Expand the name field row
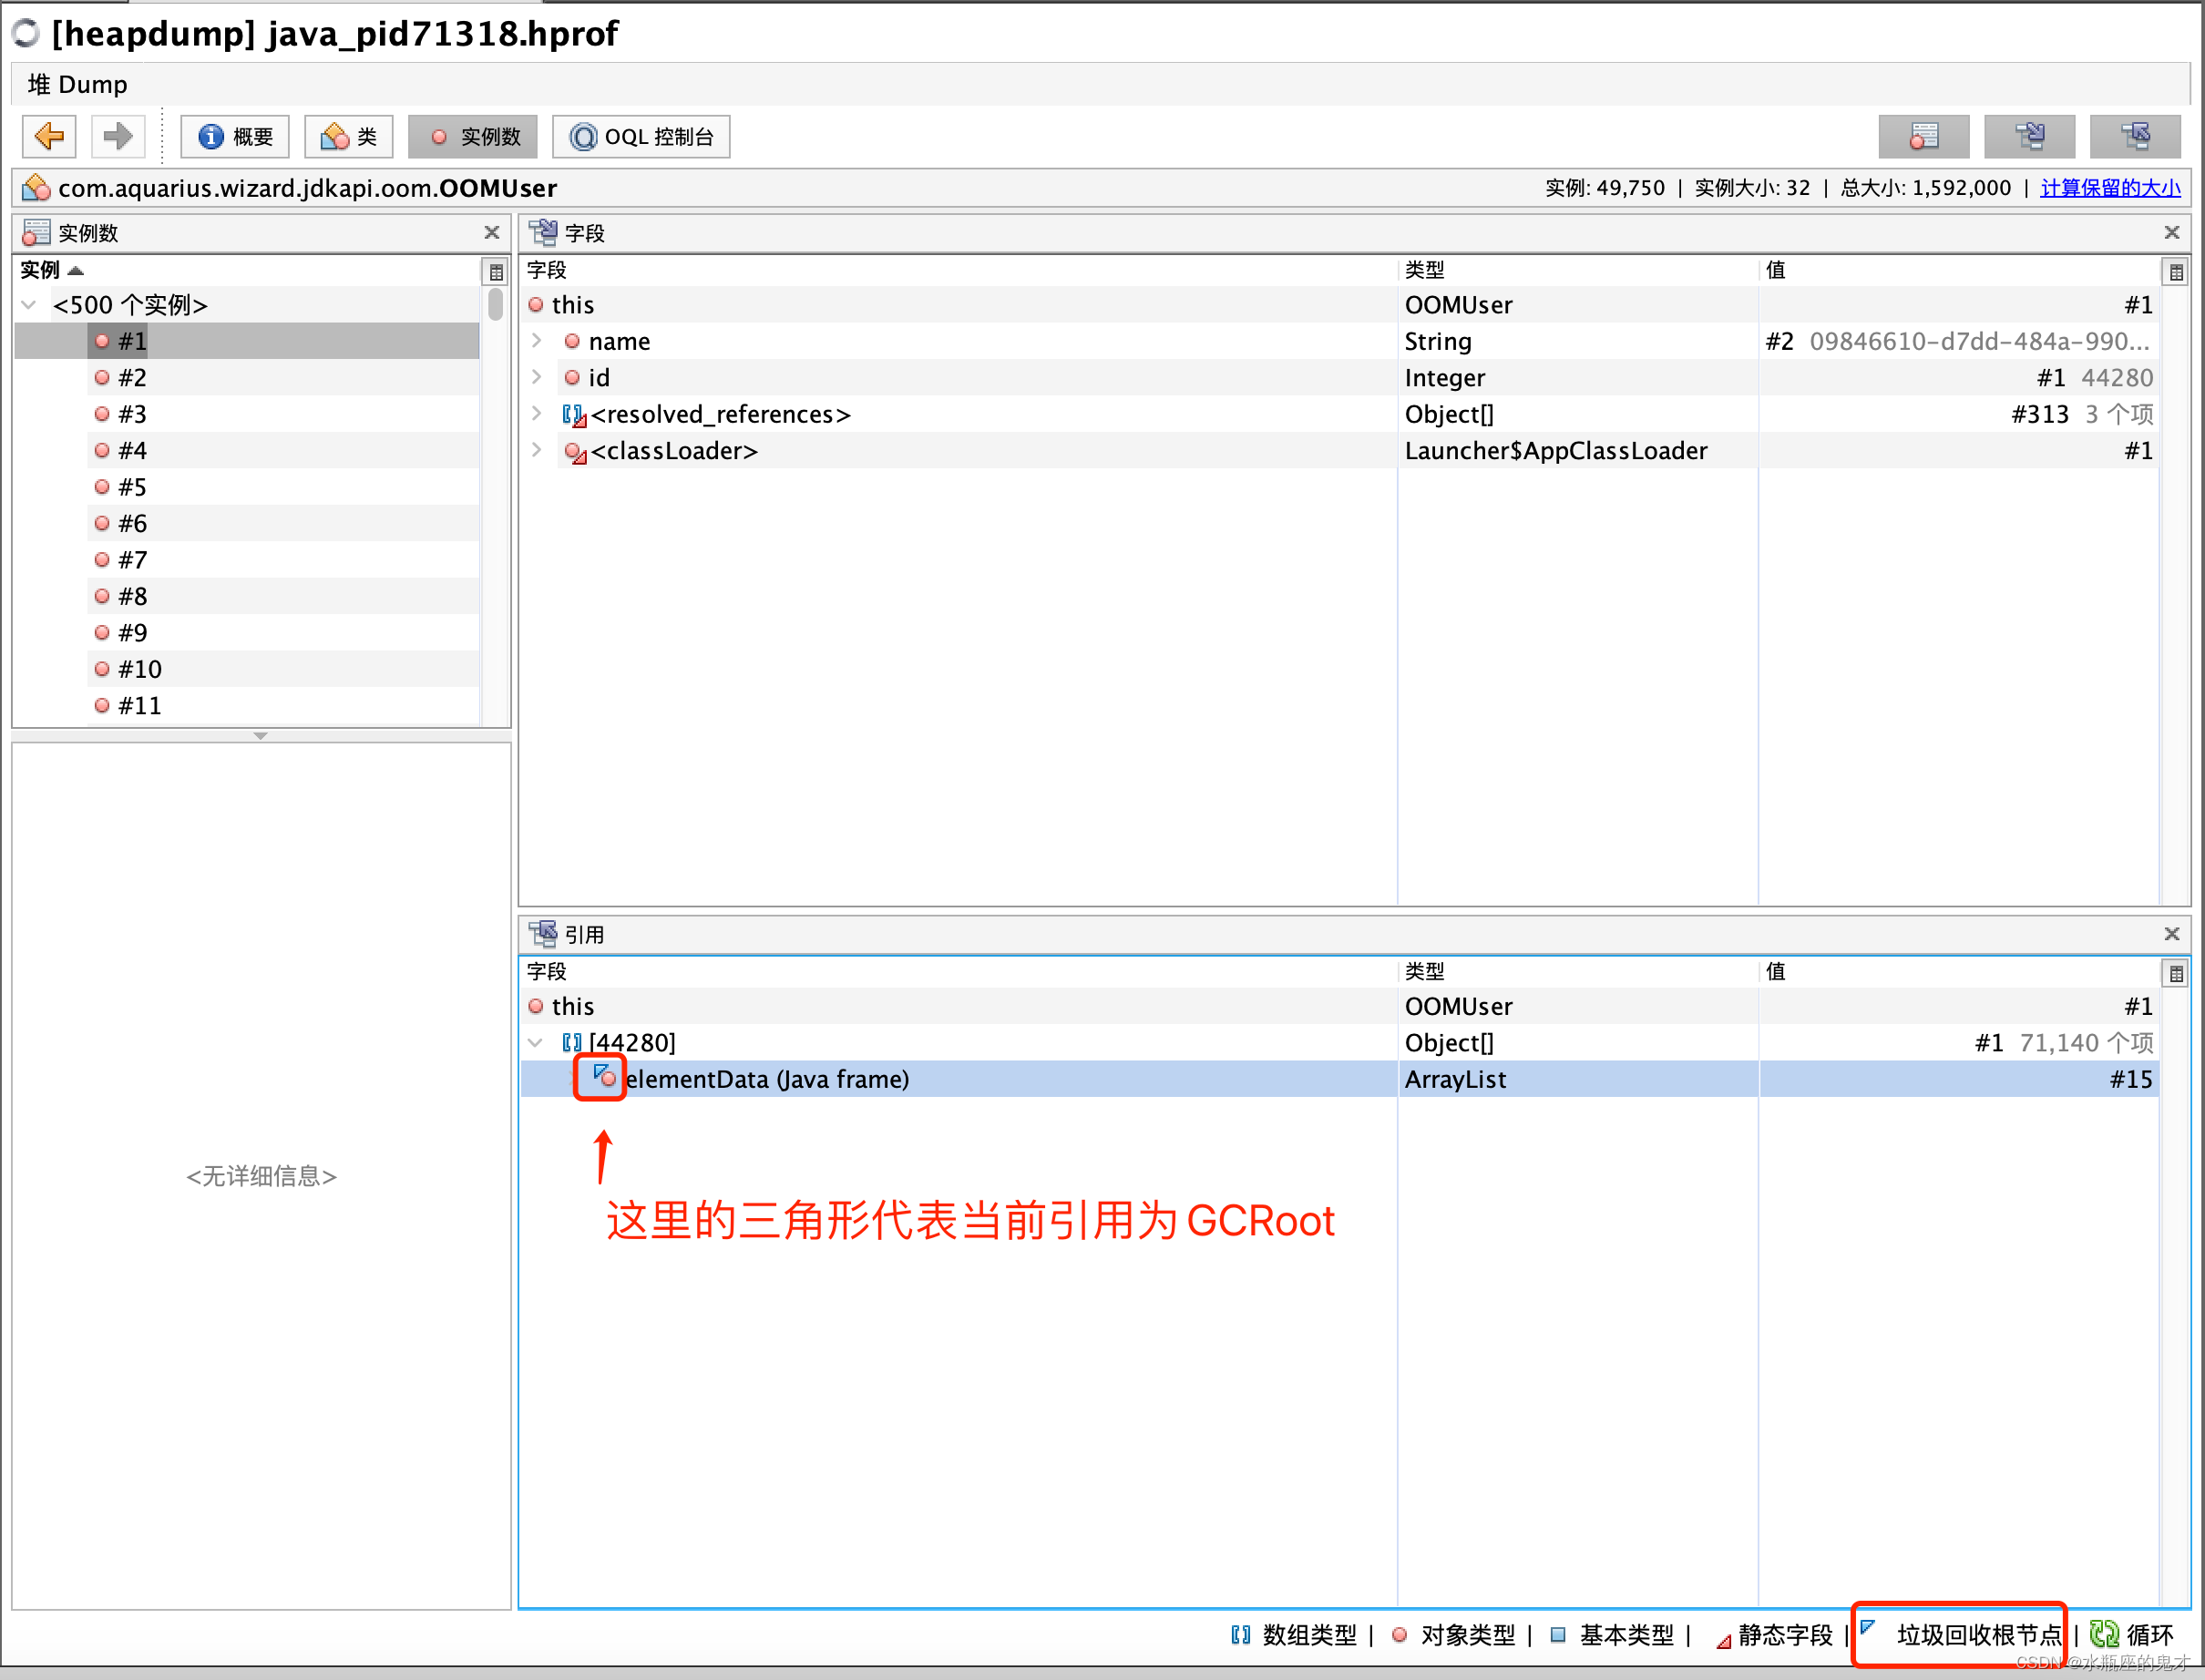 point(537,341)
